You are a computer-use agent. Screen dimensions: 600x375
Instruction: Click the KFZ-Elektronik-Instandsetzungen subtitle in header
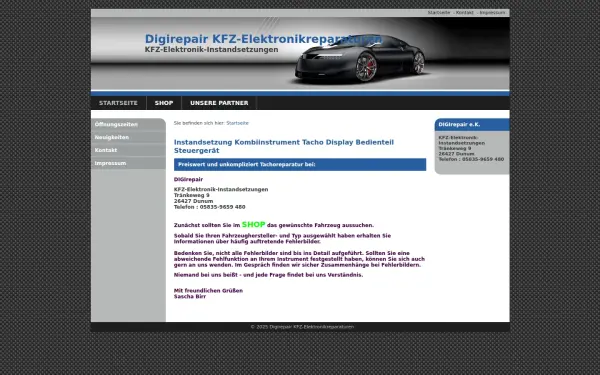coord(211,50)
